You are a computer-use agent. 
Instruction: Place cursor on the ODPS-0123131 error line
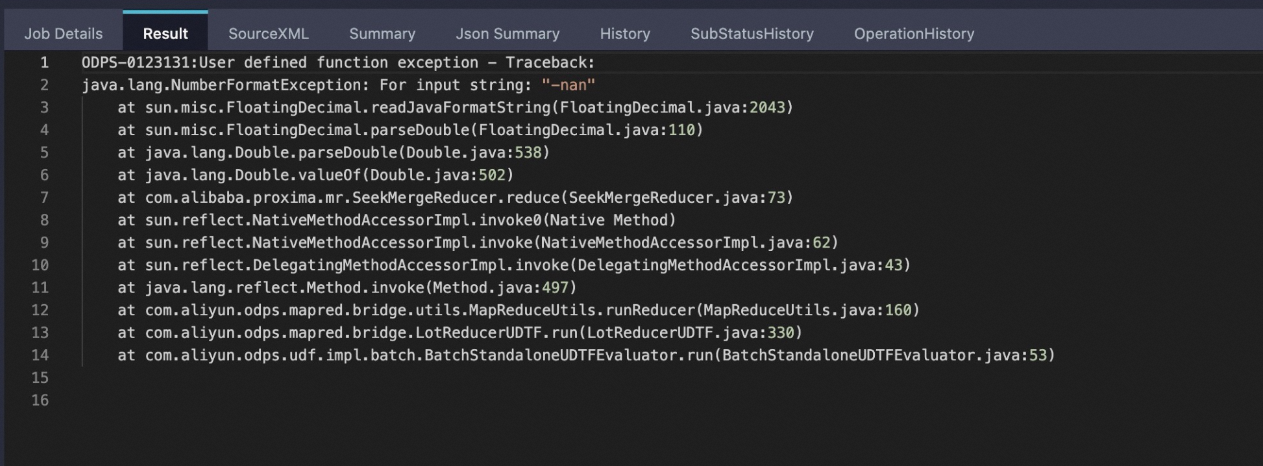338,63
